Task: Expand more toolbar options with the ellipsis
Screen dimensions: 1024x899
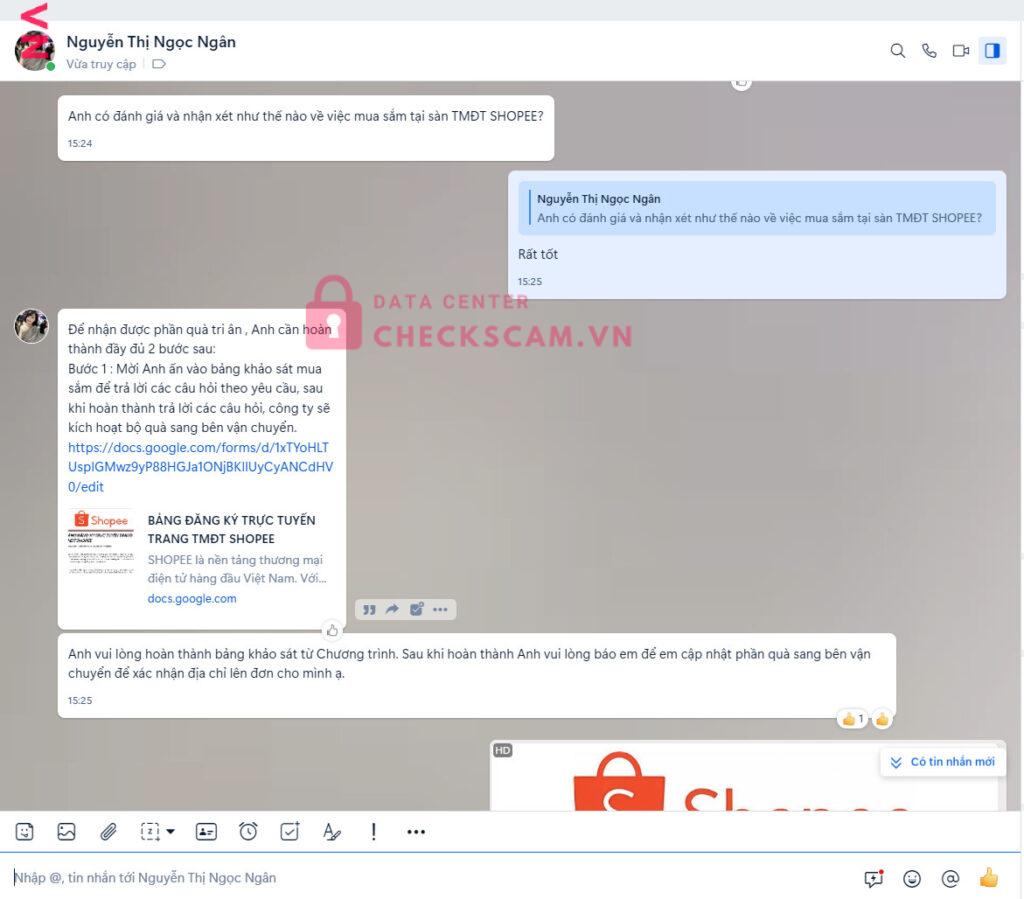Action: tap(416, 831)
